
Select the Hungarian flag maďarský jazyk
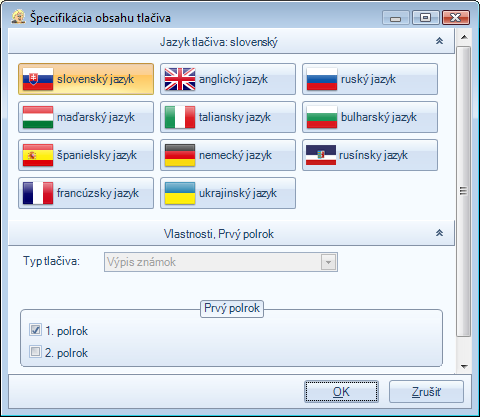86,117
